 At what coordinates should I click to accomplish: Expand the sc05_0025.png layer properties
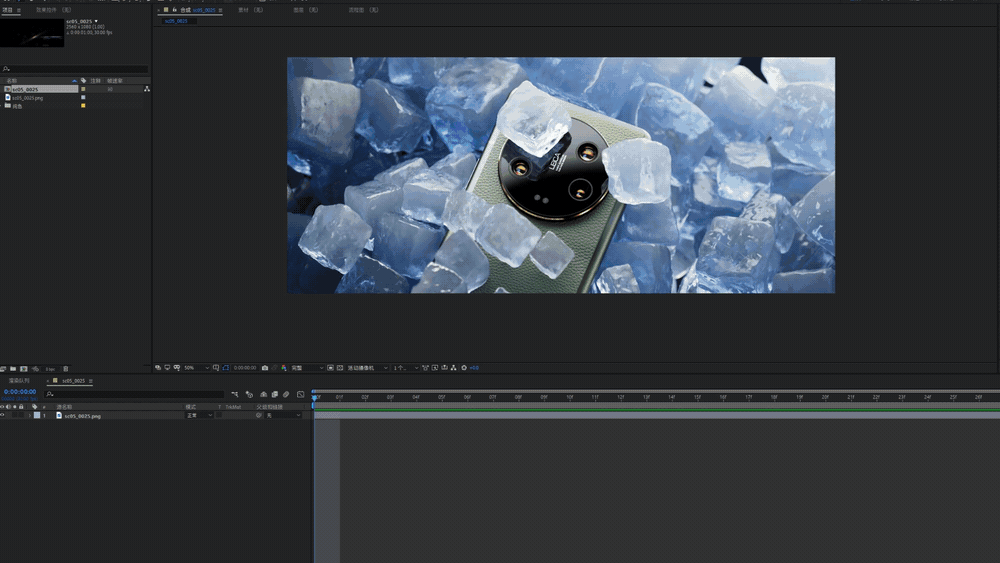29,416
